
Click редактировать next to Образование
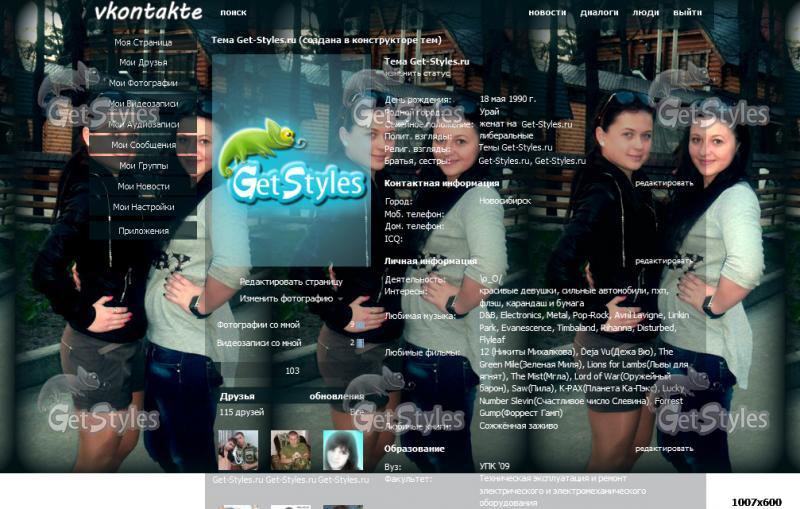click(x=663, y=449)
